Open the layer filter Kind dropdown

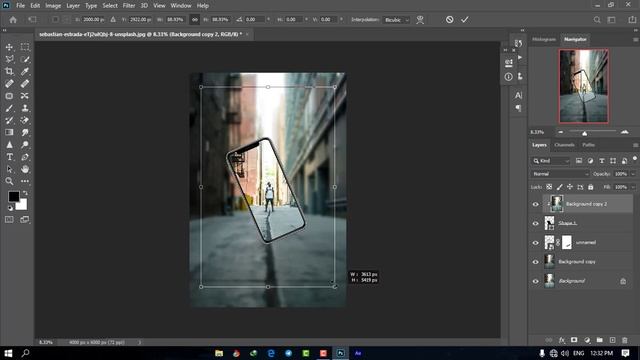550,161
